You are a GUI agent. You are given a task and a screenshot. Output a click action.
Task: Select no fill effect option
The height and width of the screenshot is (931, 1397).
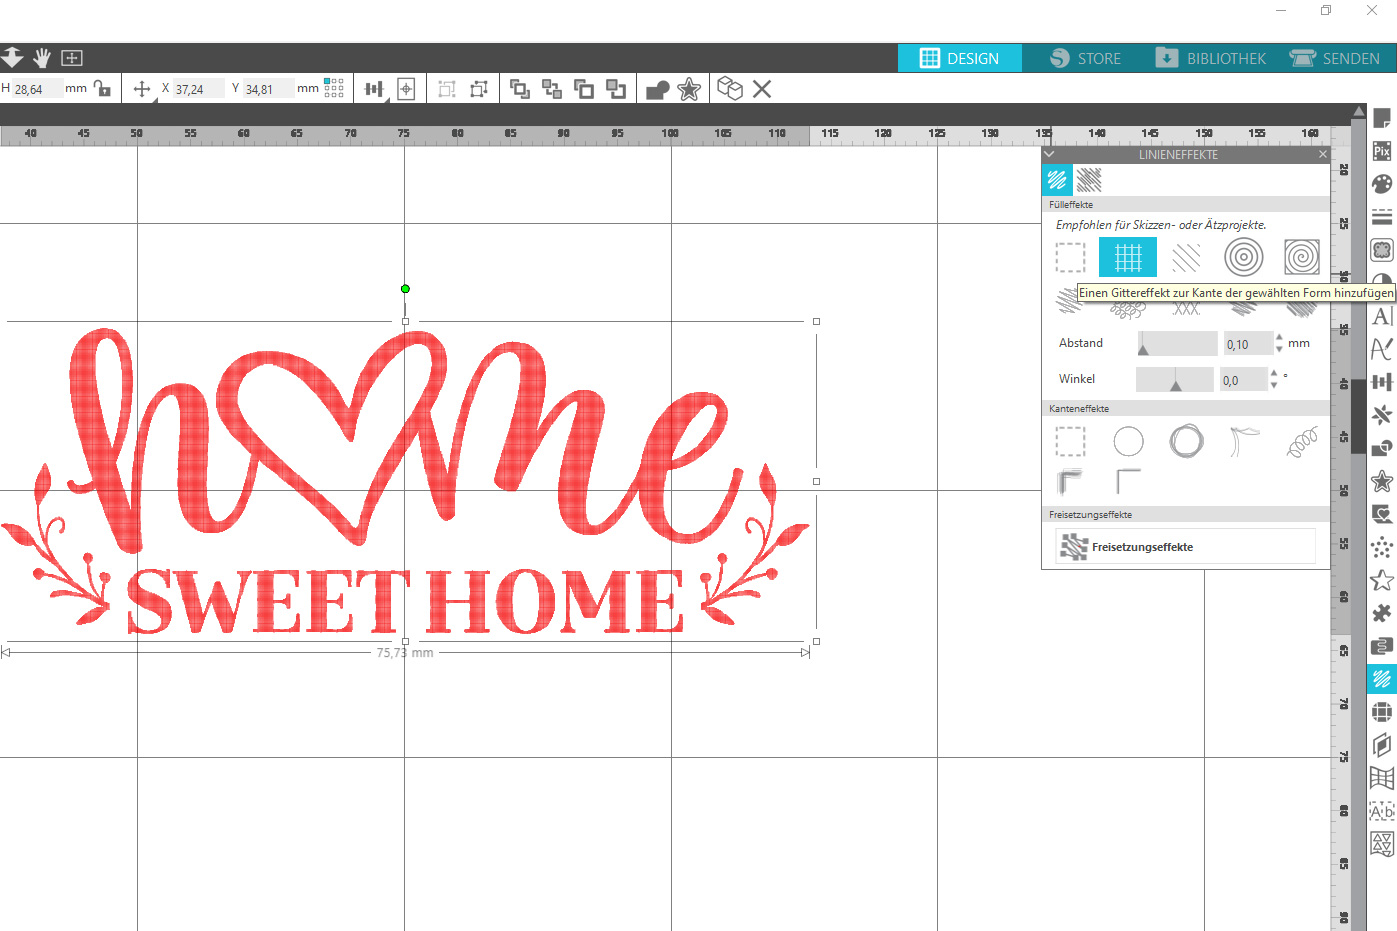point(1070,257)
